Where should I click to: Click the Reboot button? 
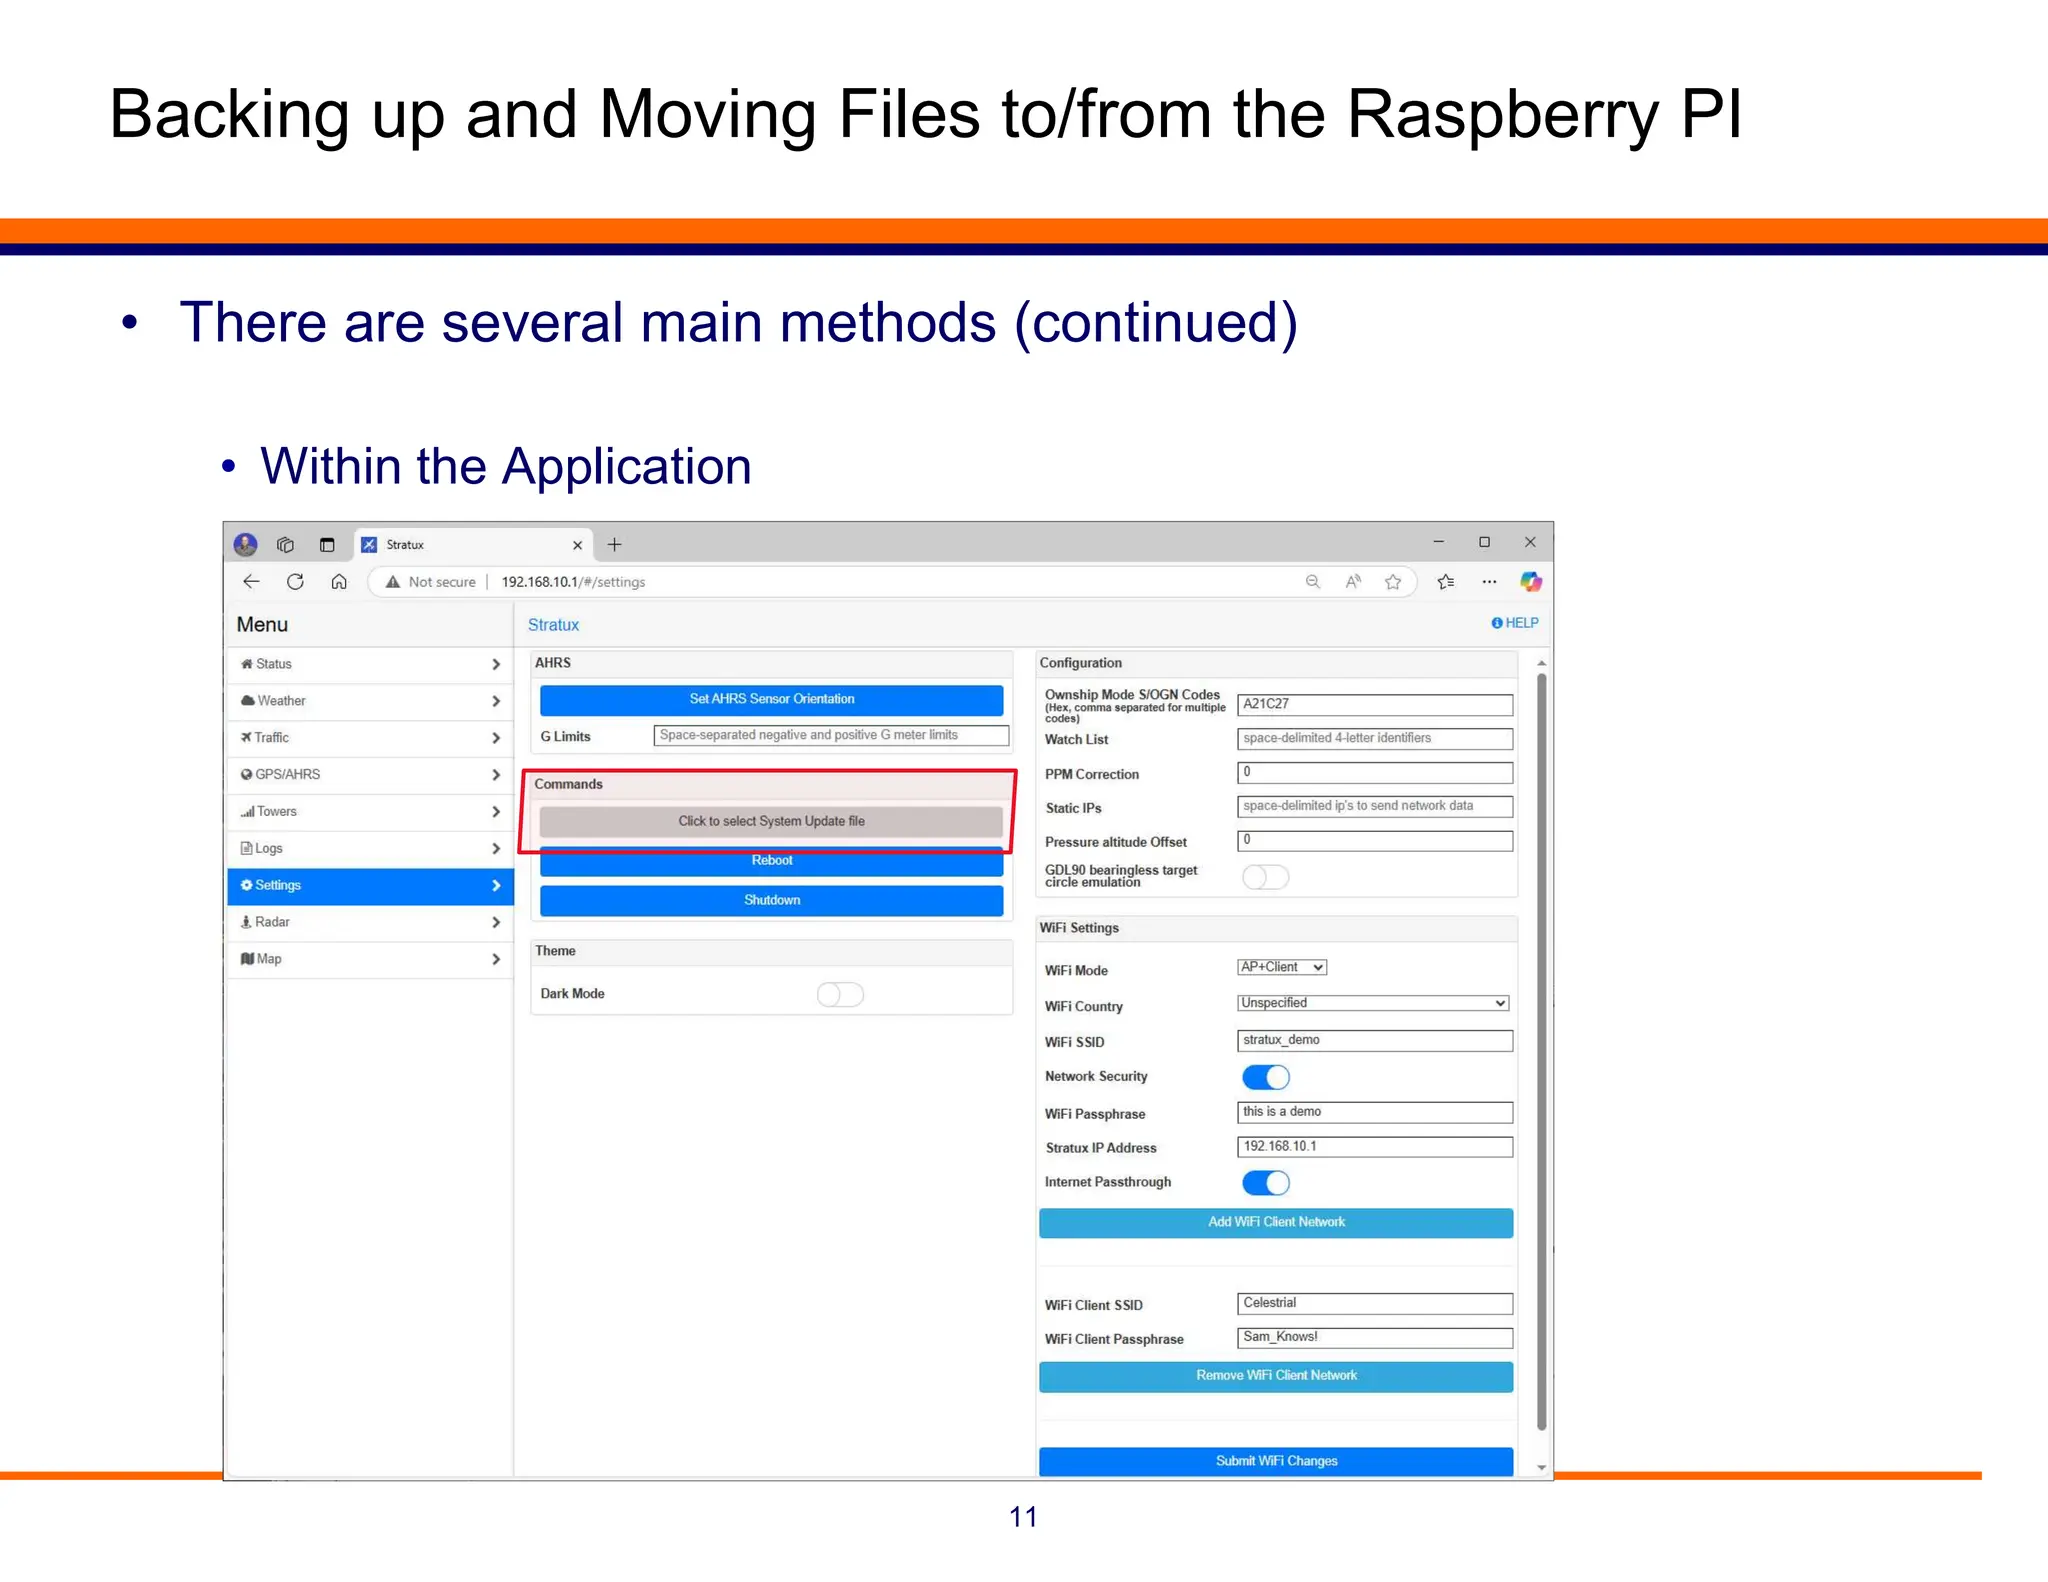tap(771, 861)
